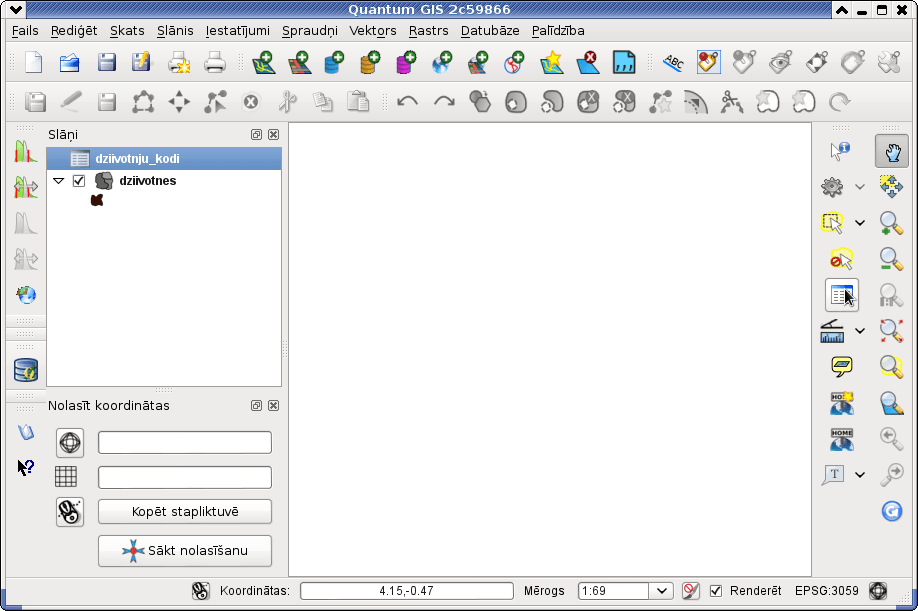Open the measure tool dropdown arrow

click(x=859, y=331)
